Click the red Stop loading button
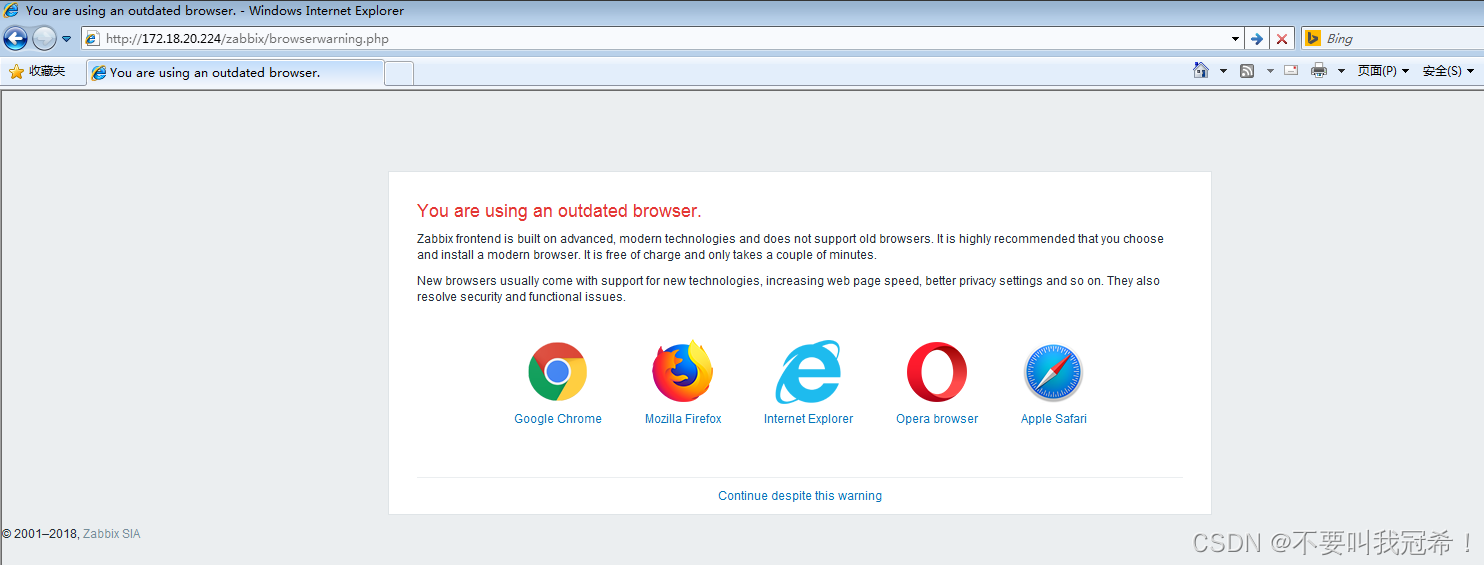 1282,39
